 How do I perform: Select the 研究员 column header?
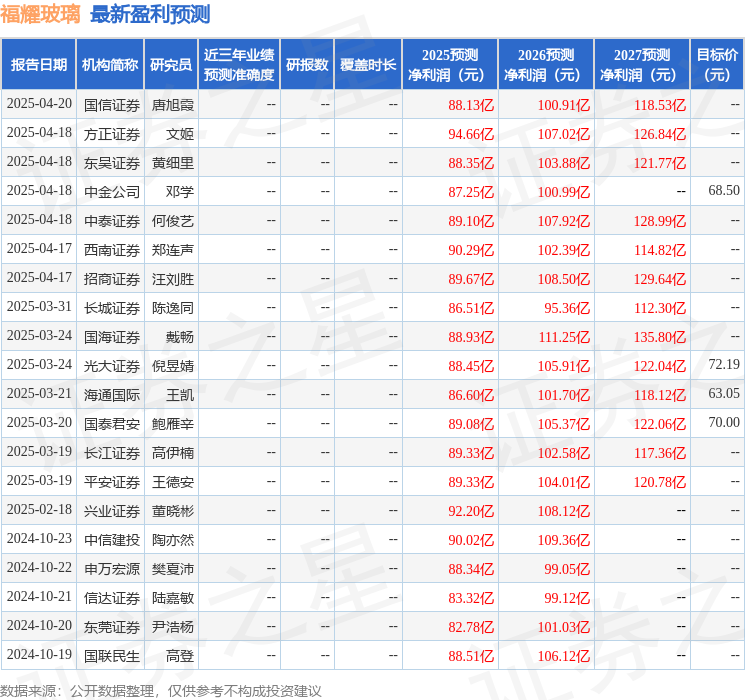tap(171, 65)
